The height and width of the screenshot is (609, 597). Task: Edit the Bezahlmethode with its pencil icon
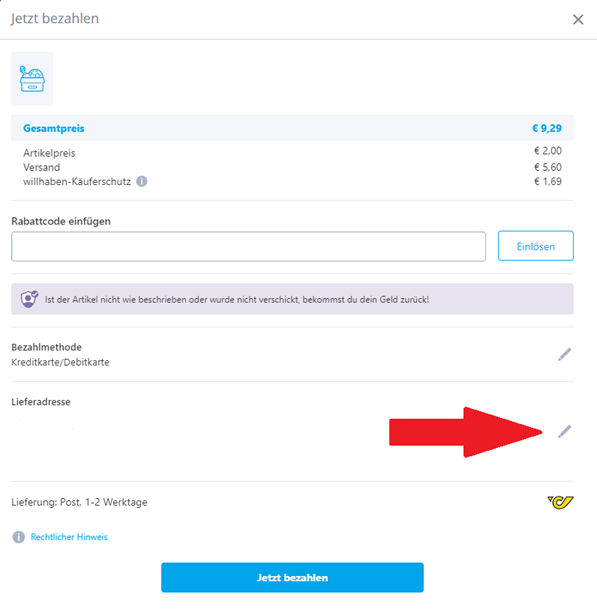[x=564, y=354]
